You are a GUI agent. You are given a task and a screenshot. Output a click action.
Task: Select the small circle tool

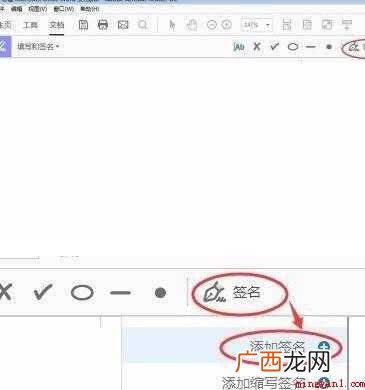point(293,47)
